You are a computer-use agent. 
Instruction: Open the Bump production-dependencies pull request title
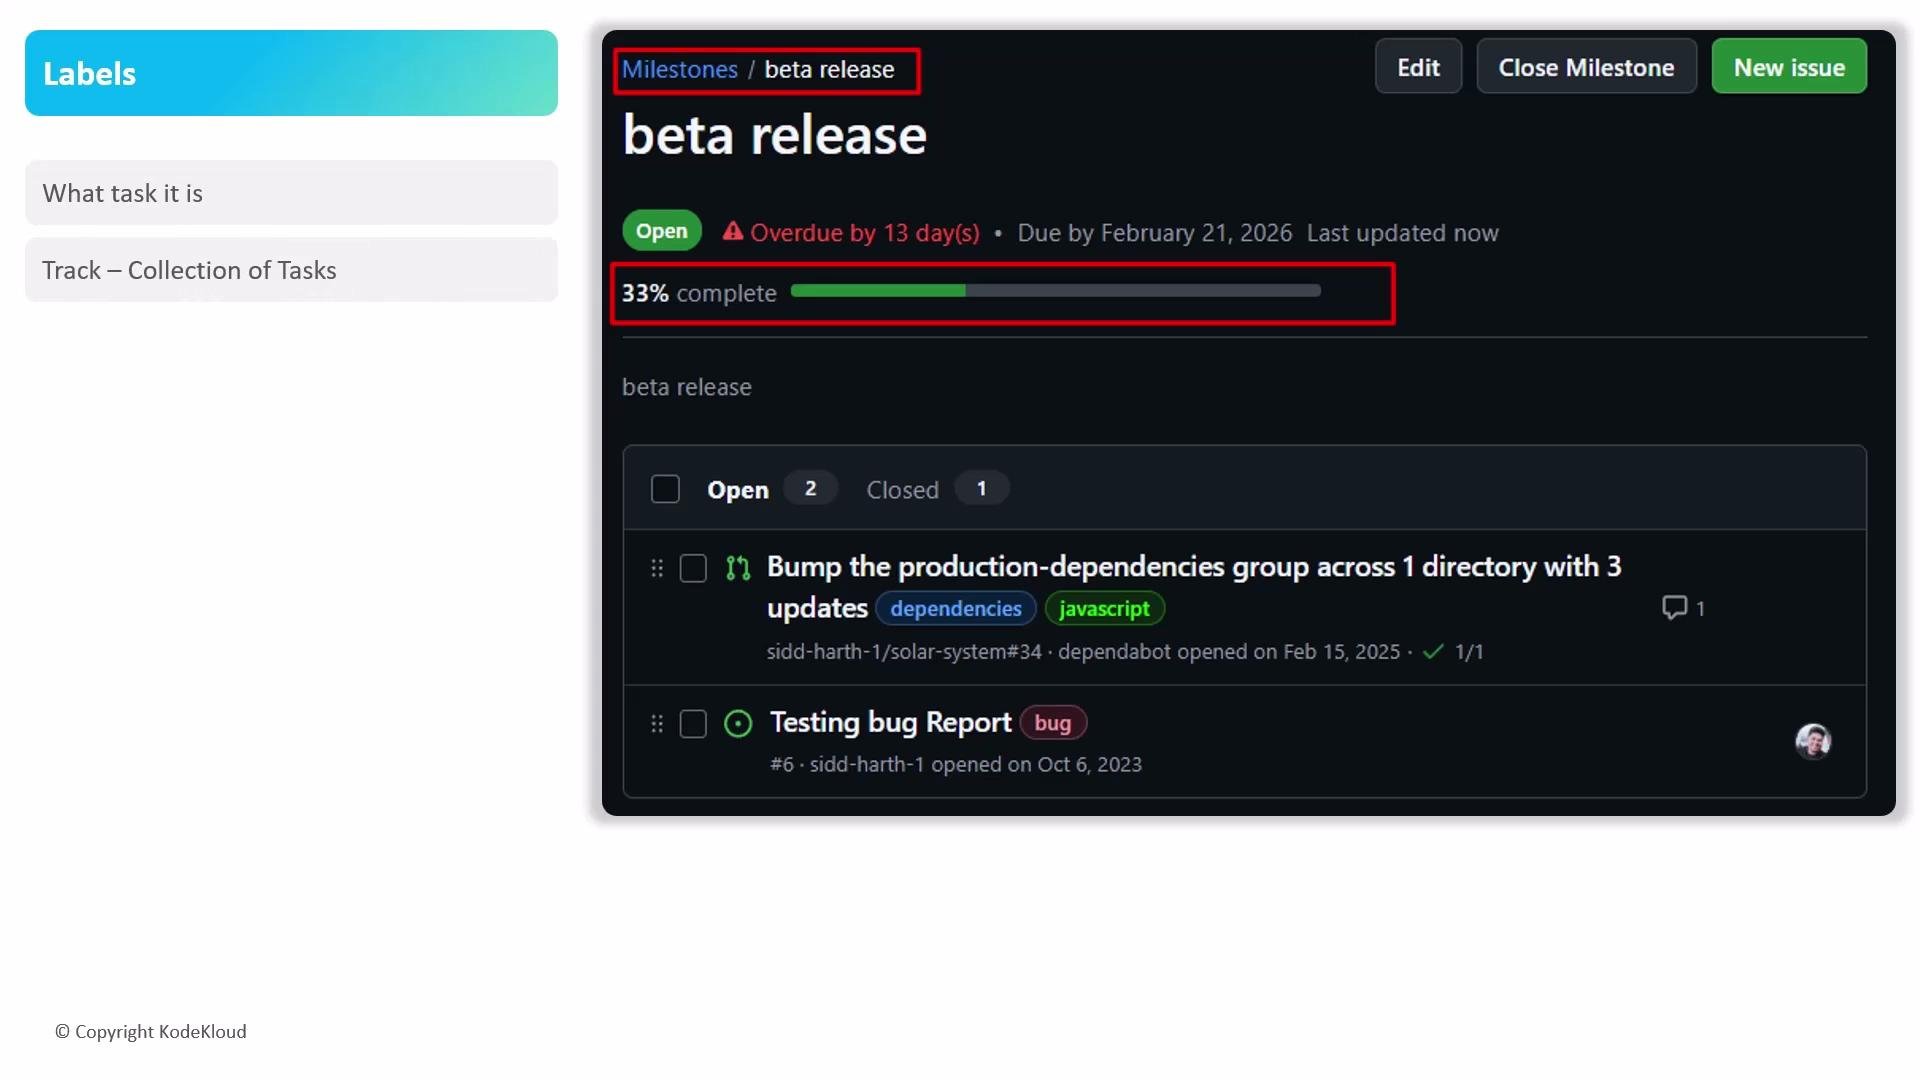coord(1194,587)
